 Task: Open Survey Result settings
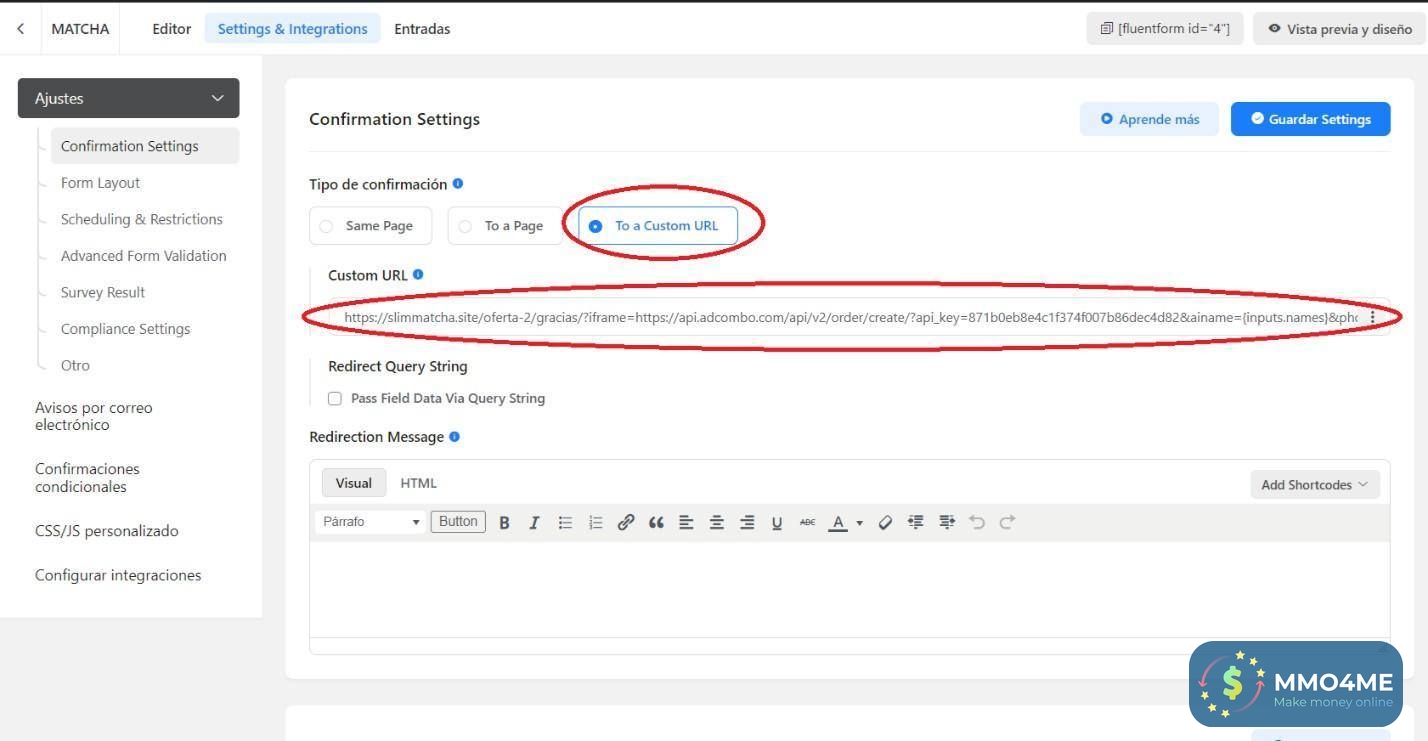[x=103, y=292]
